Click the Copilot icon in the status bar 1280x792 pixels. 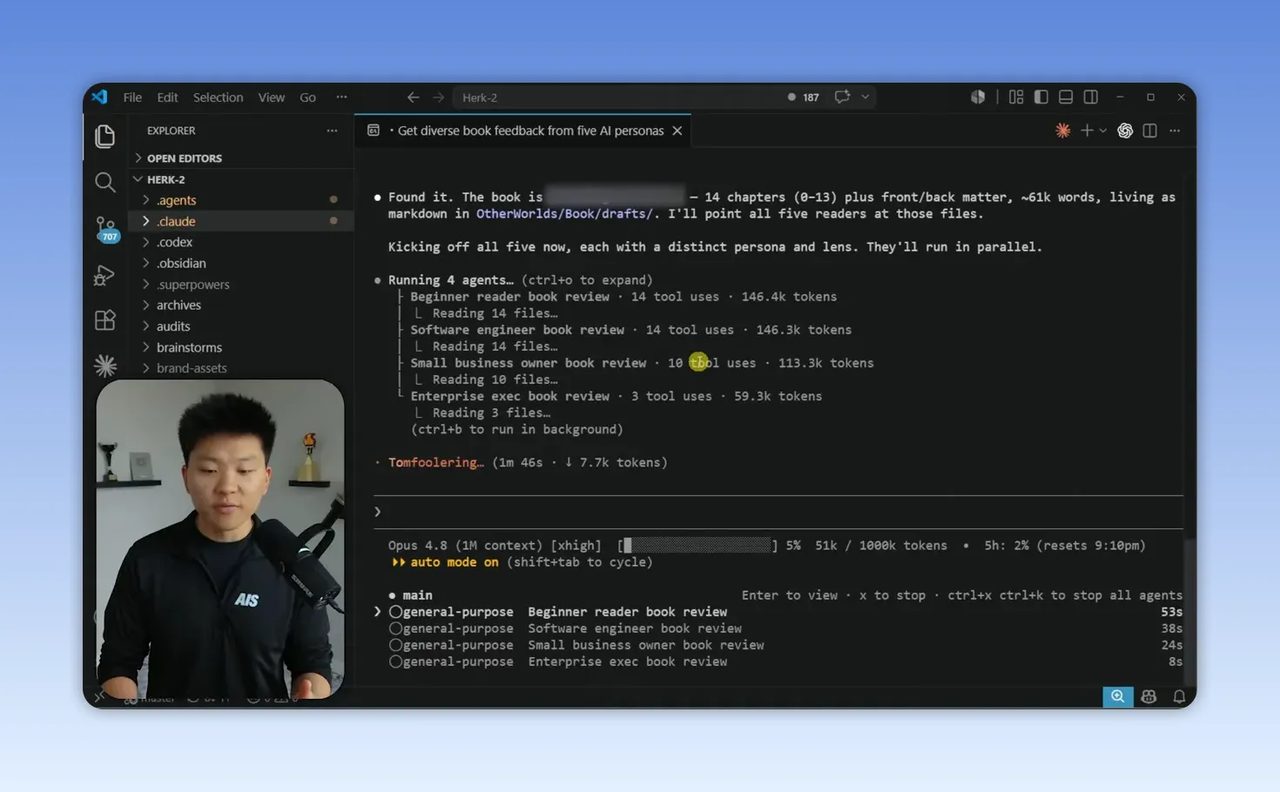click(1149, 697)
